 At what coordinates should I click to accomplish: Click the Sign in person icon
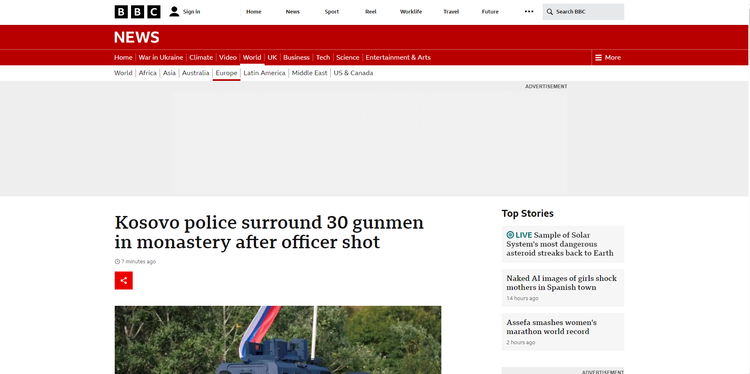[174, 11]
